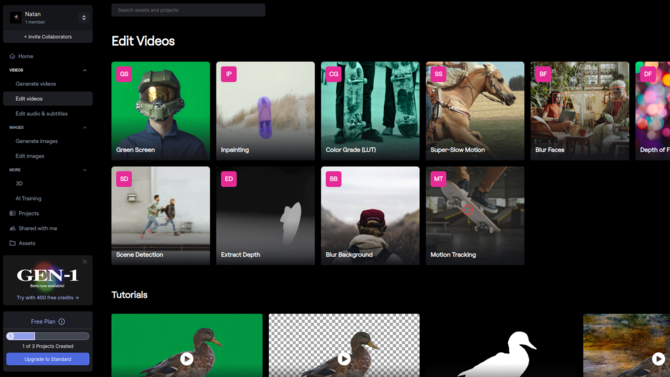670x377 pixels.
Task: Click the Shared with me icon
Action: [12, 228]
